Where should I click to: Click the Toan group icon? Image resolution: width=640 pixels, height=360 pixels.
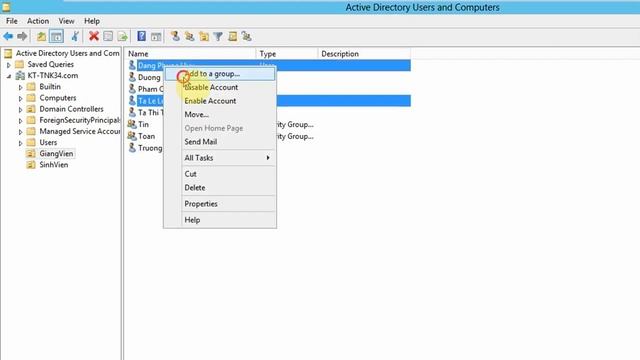[x=131, y=136]
